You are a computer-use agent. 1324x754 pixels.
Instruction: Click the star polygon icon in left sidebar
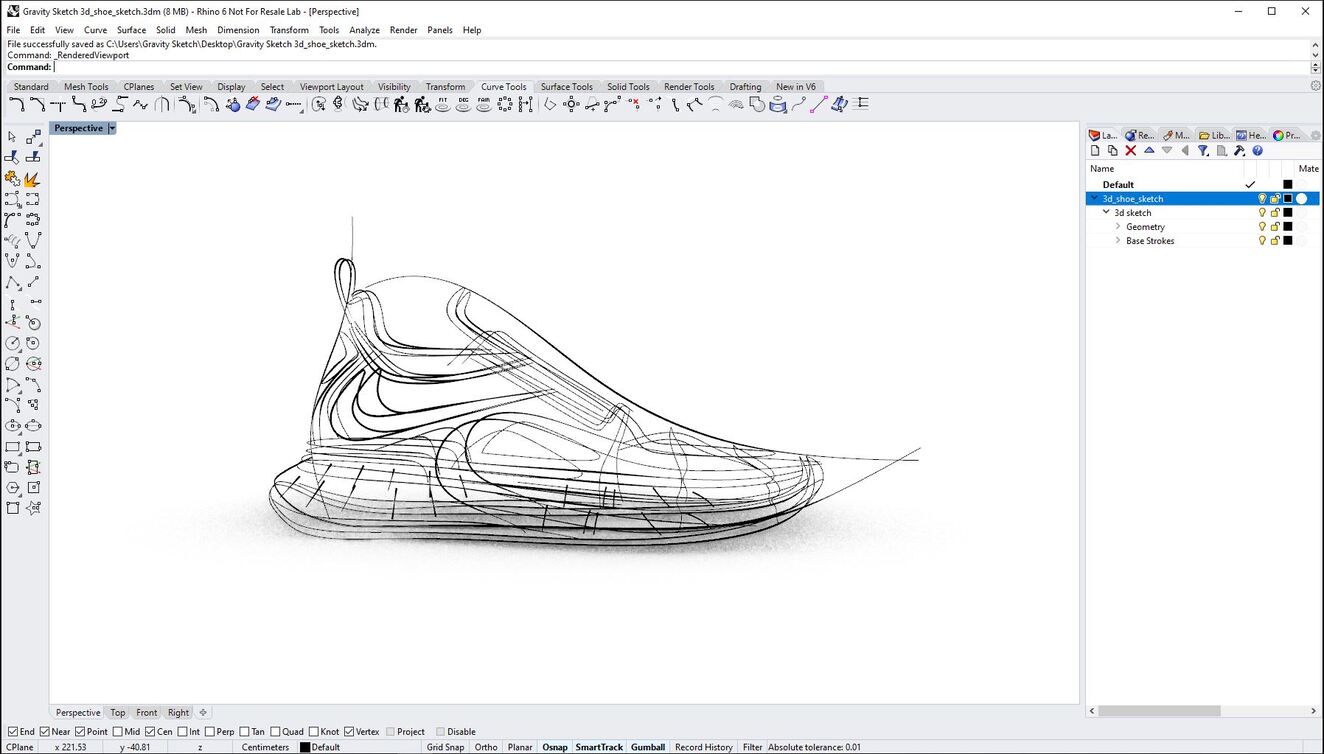(x=33, y=508)
